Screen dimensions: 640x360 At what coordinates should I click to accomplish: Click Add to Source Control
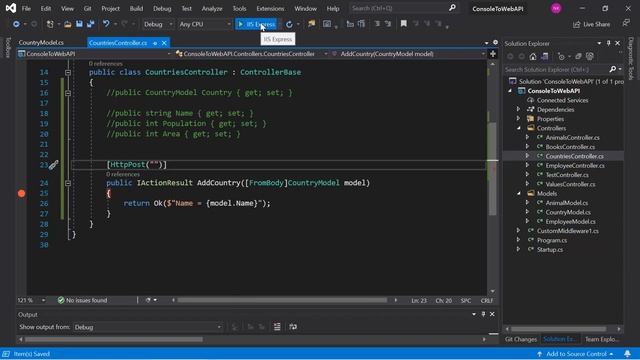point(576,354)
